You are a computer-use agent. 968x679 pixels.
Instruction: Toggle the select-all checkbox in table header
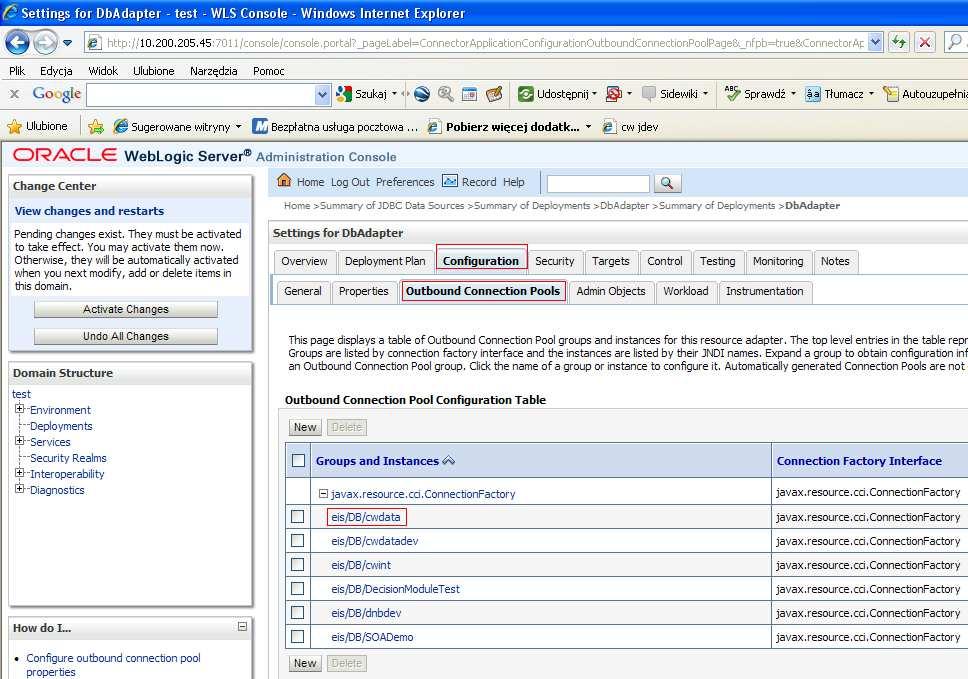[298, 460]
